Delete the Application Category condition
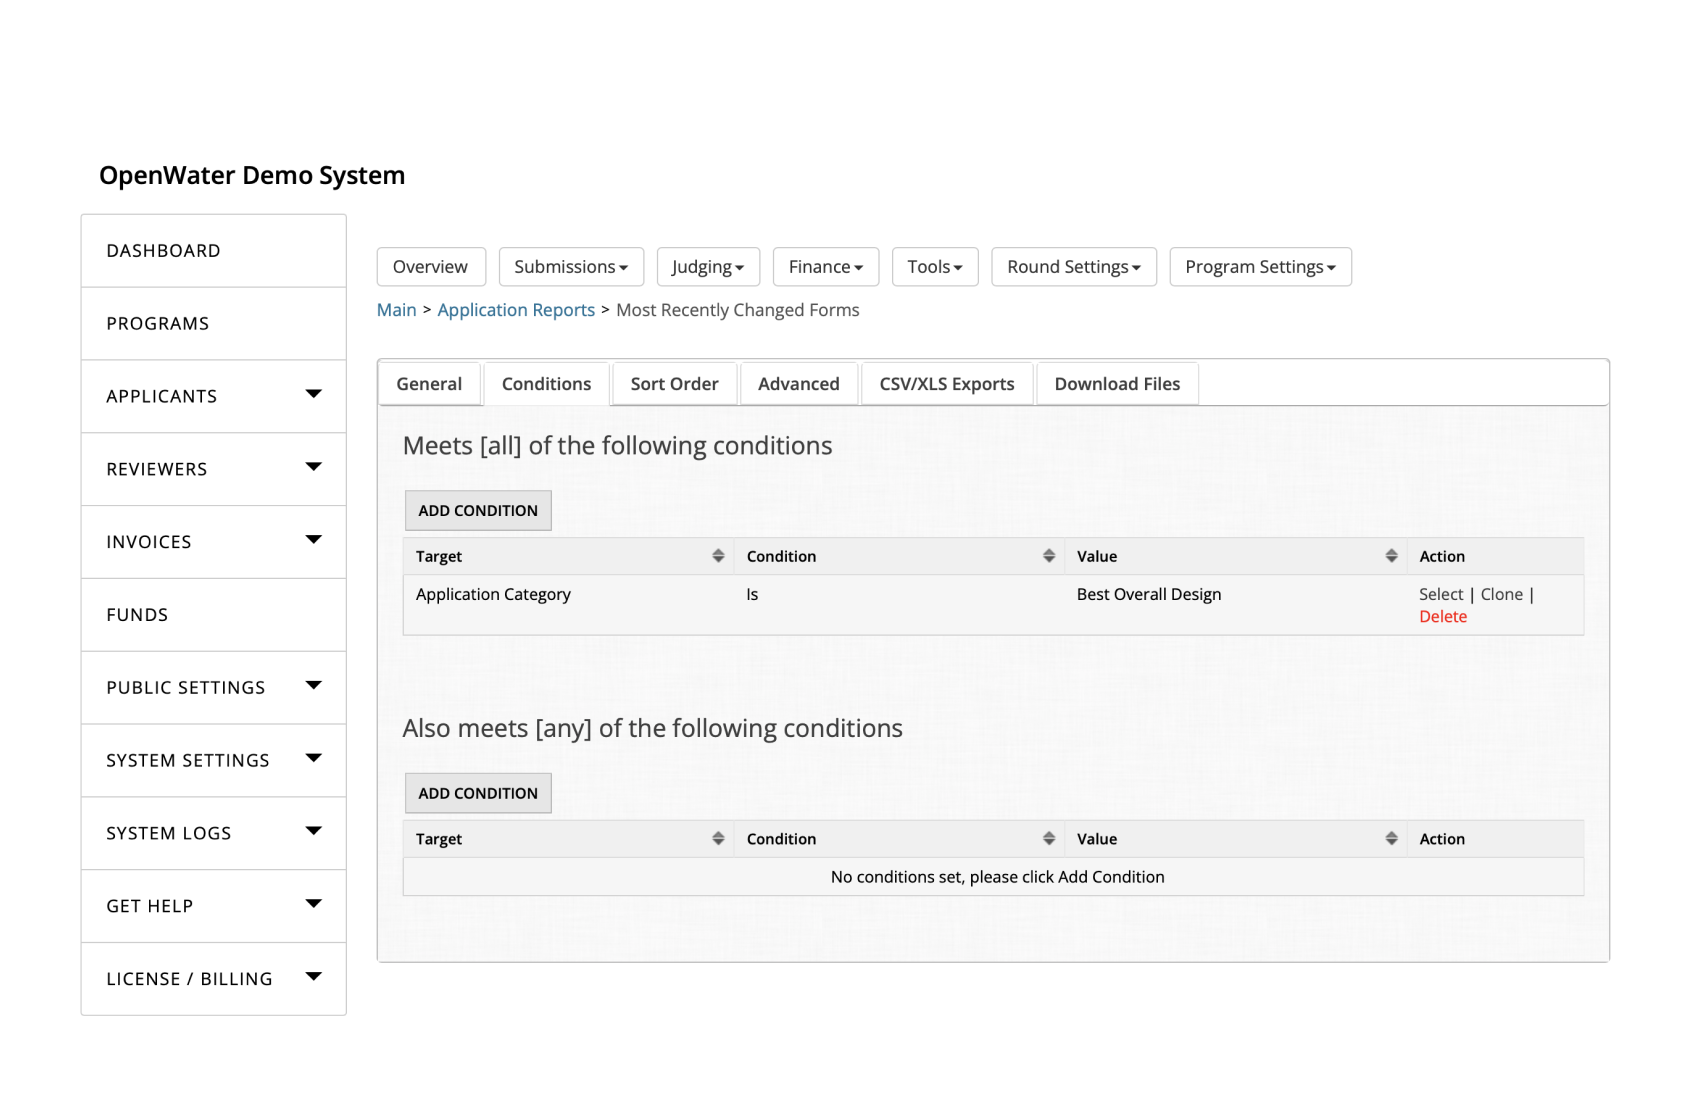1694x1114 pixels. (x=1443, y=616)
